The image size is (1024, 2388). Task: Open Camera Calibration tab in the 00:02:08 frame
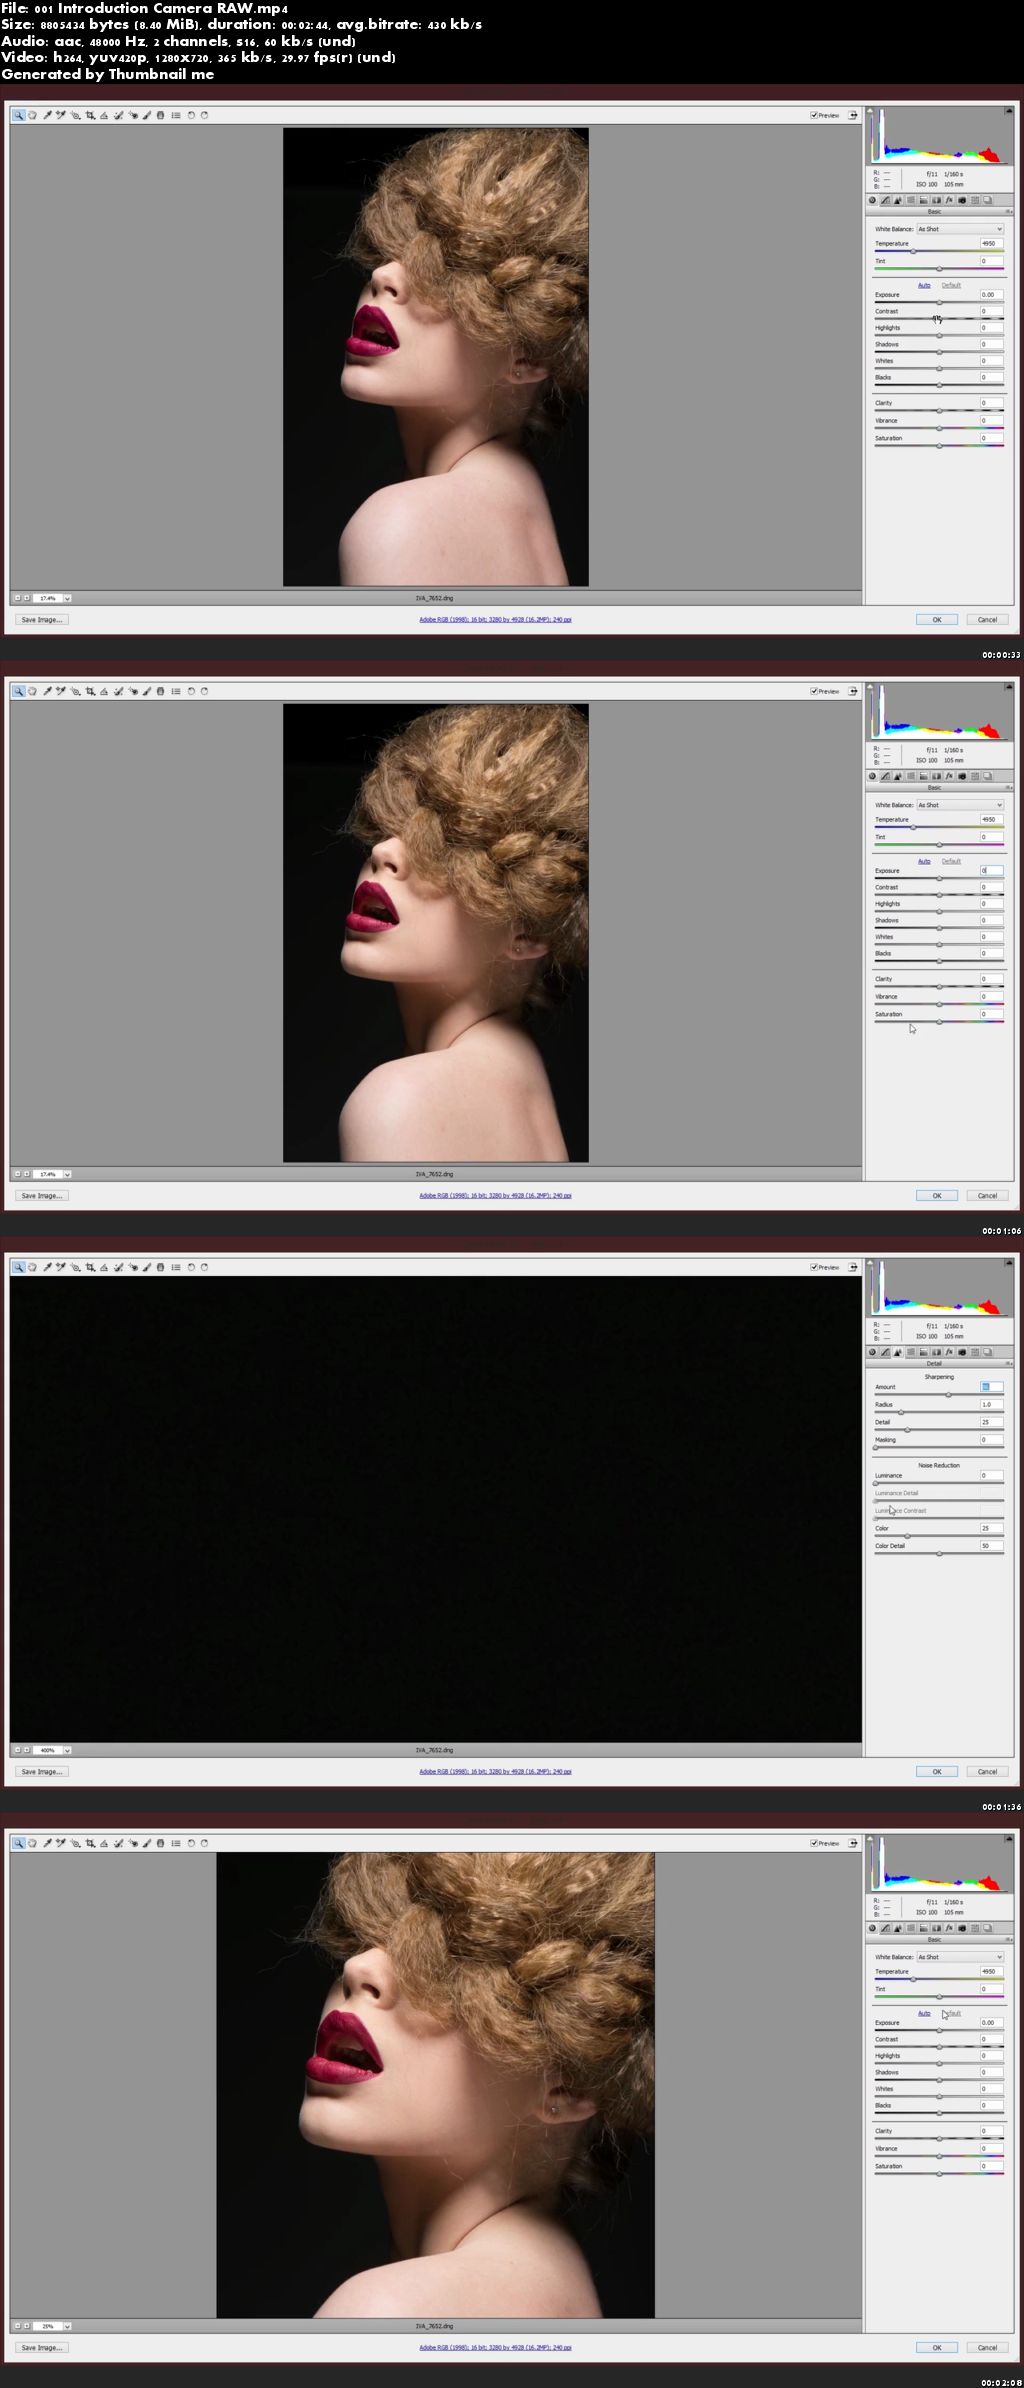pos(962,1928)
